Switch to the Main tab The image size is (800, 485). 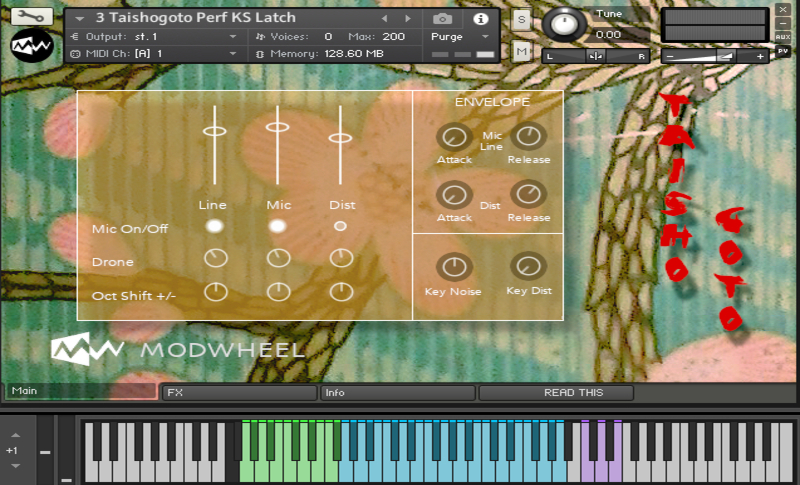82,391
